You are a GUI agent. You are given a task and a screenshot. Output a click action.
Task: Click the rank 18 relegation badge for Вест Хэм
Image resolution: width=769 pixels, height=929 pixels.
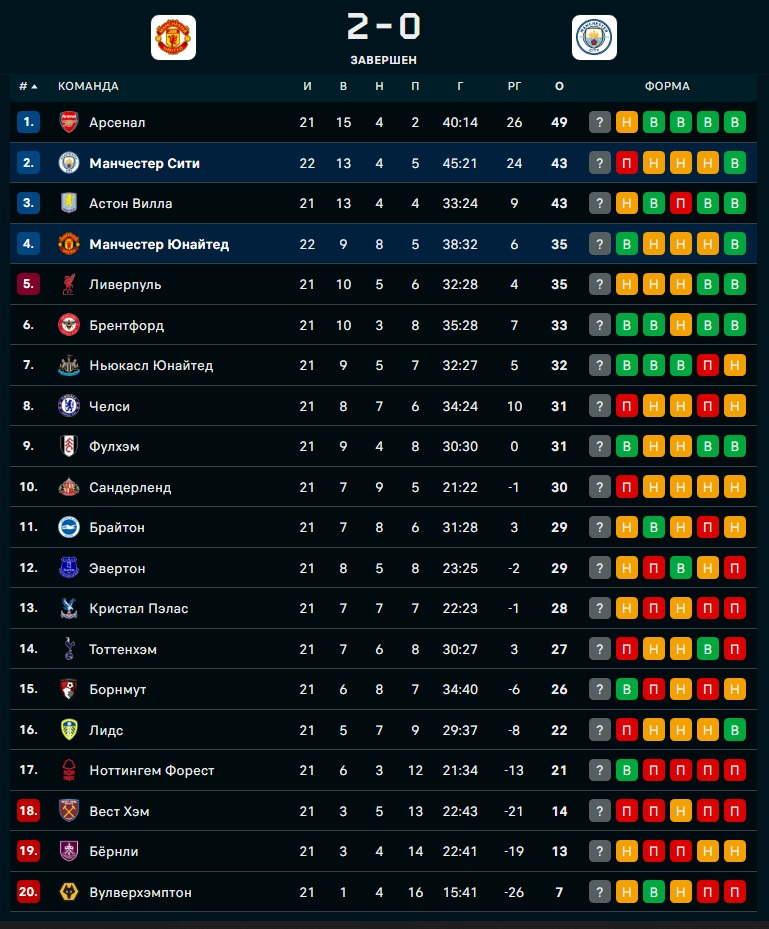pos(28,811)
